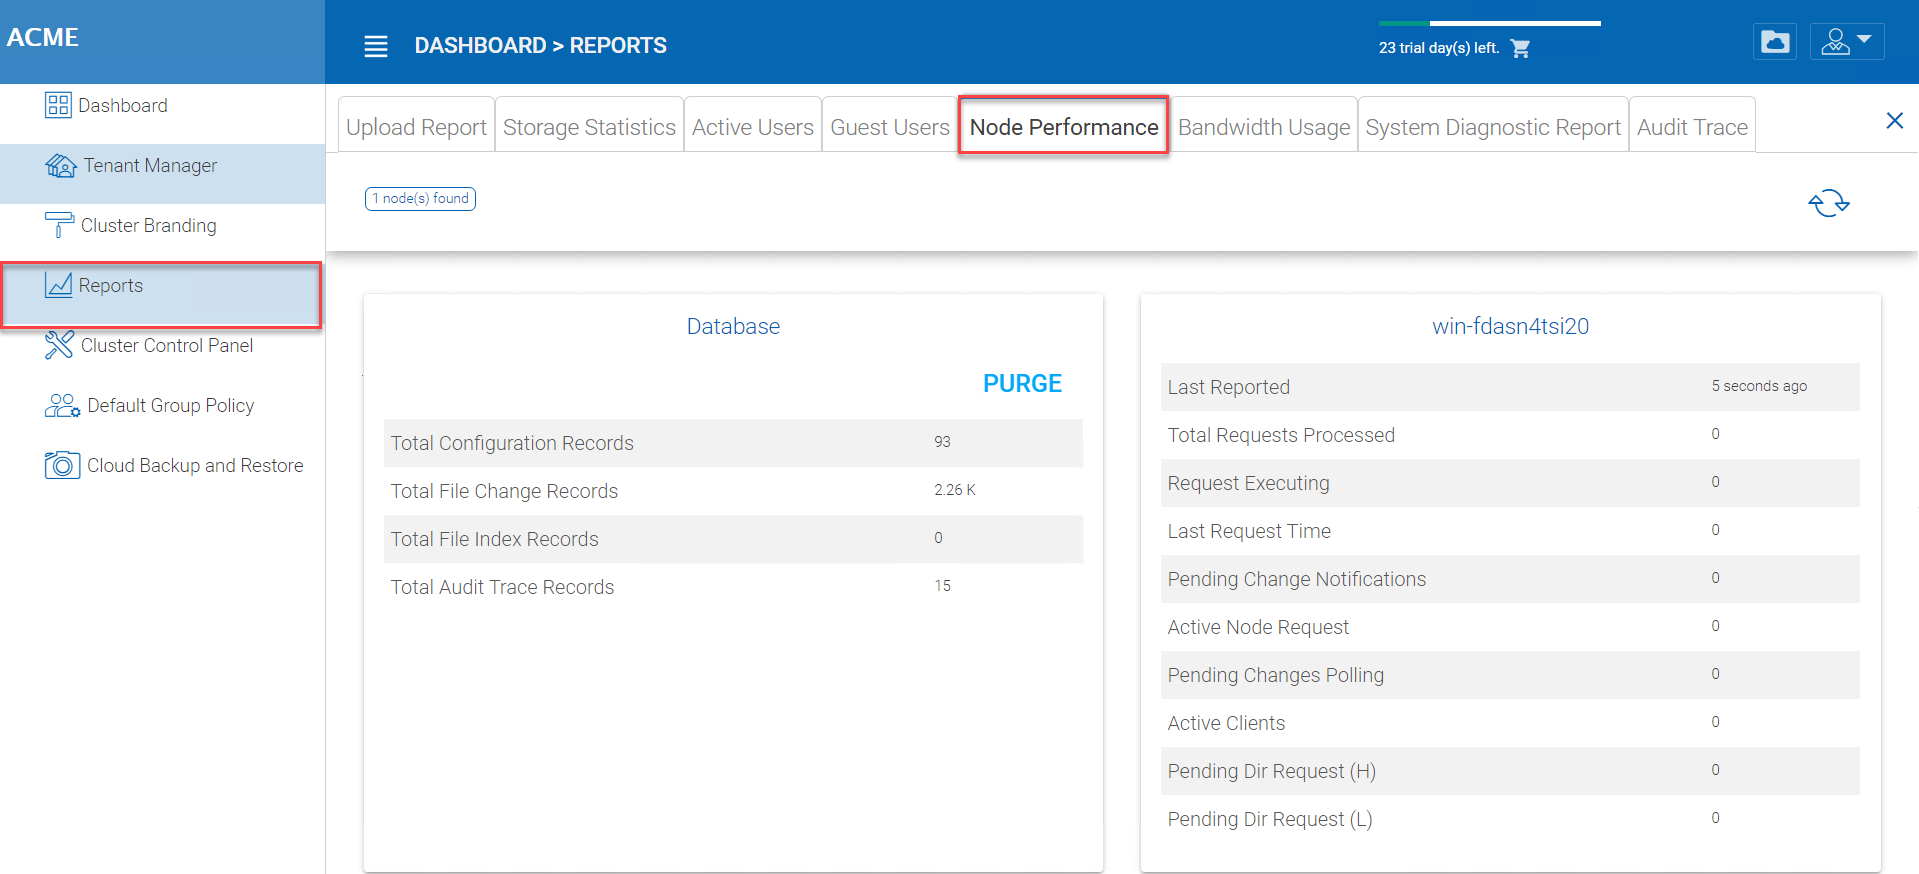1919x874 pixels.
Task: Click the Pending Change Notifications row
Action: click(x=1510, y=579)
